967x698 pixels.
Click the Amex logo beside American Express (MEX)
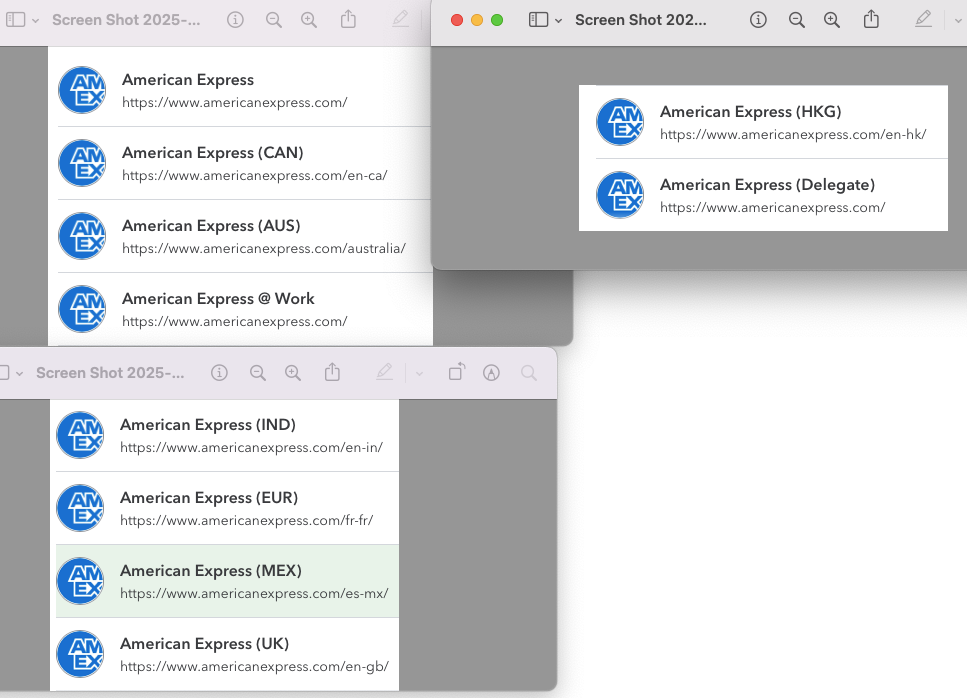(x=80, y=581)
